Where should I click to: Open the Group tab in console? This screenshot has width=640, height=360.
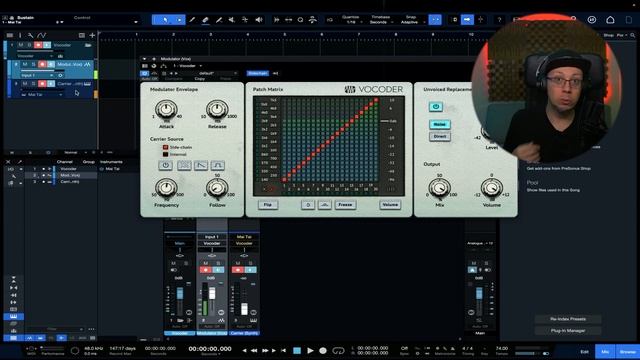tap(89, 162)
